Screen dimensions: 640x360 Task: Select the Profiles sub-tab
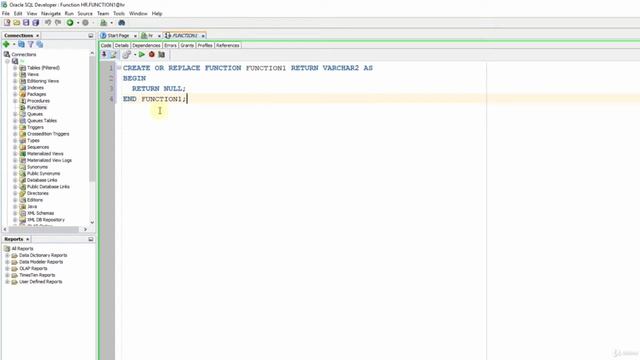pyautogui.click(x=205, y=45)
